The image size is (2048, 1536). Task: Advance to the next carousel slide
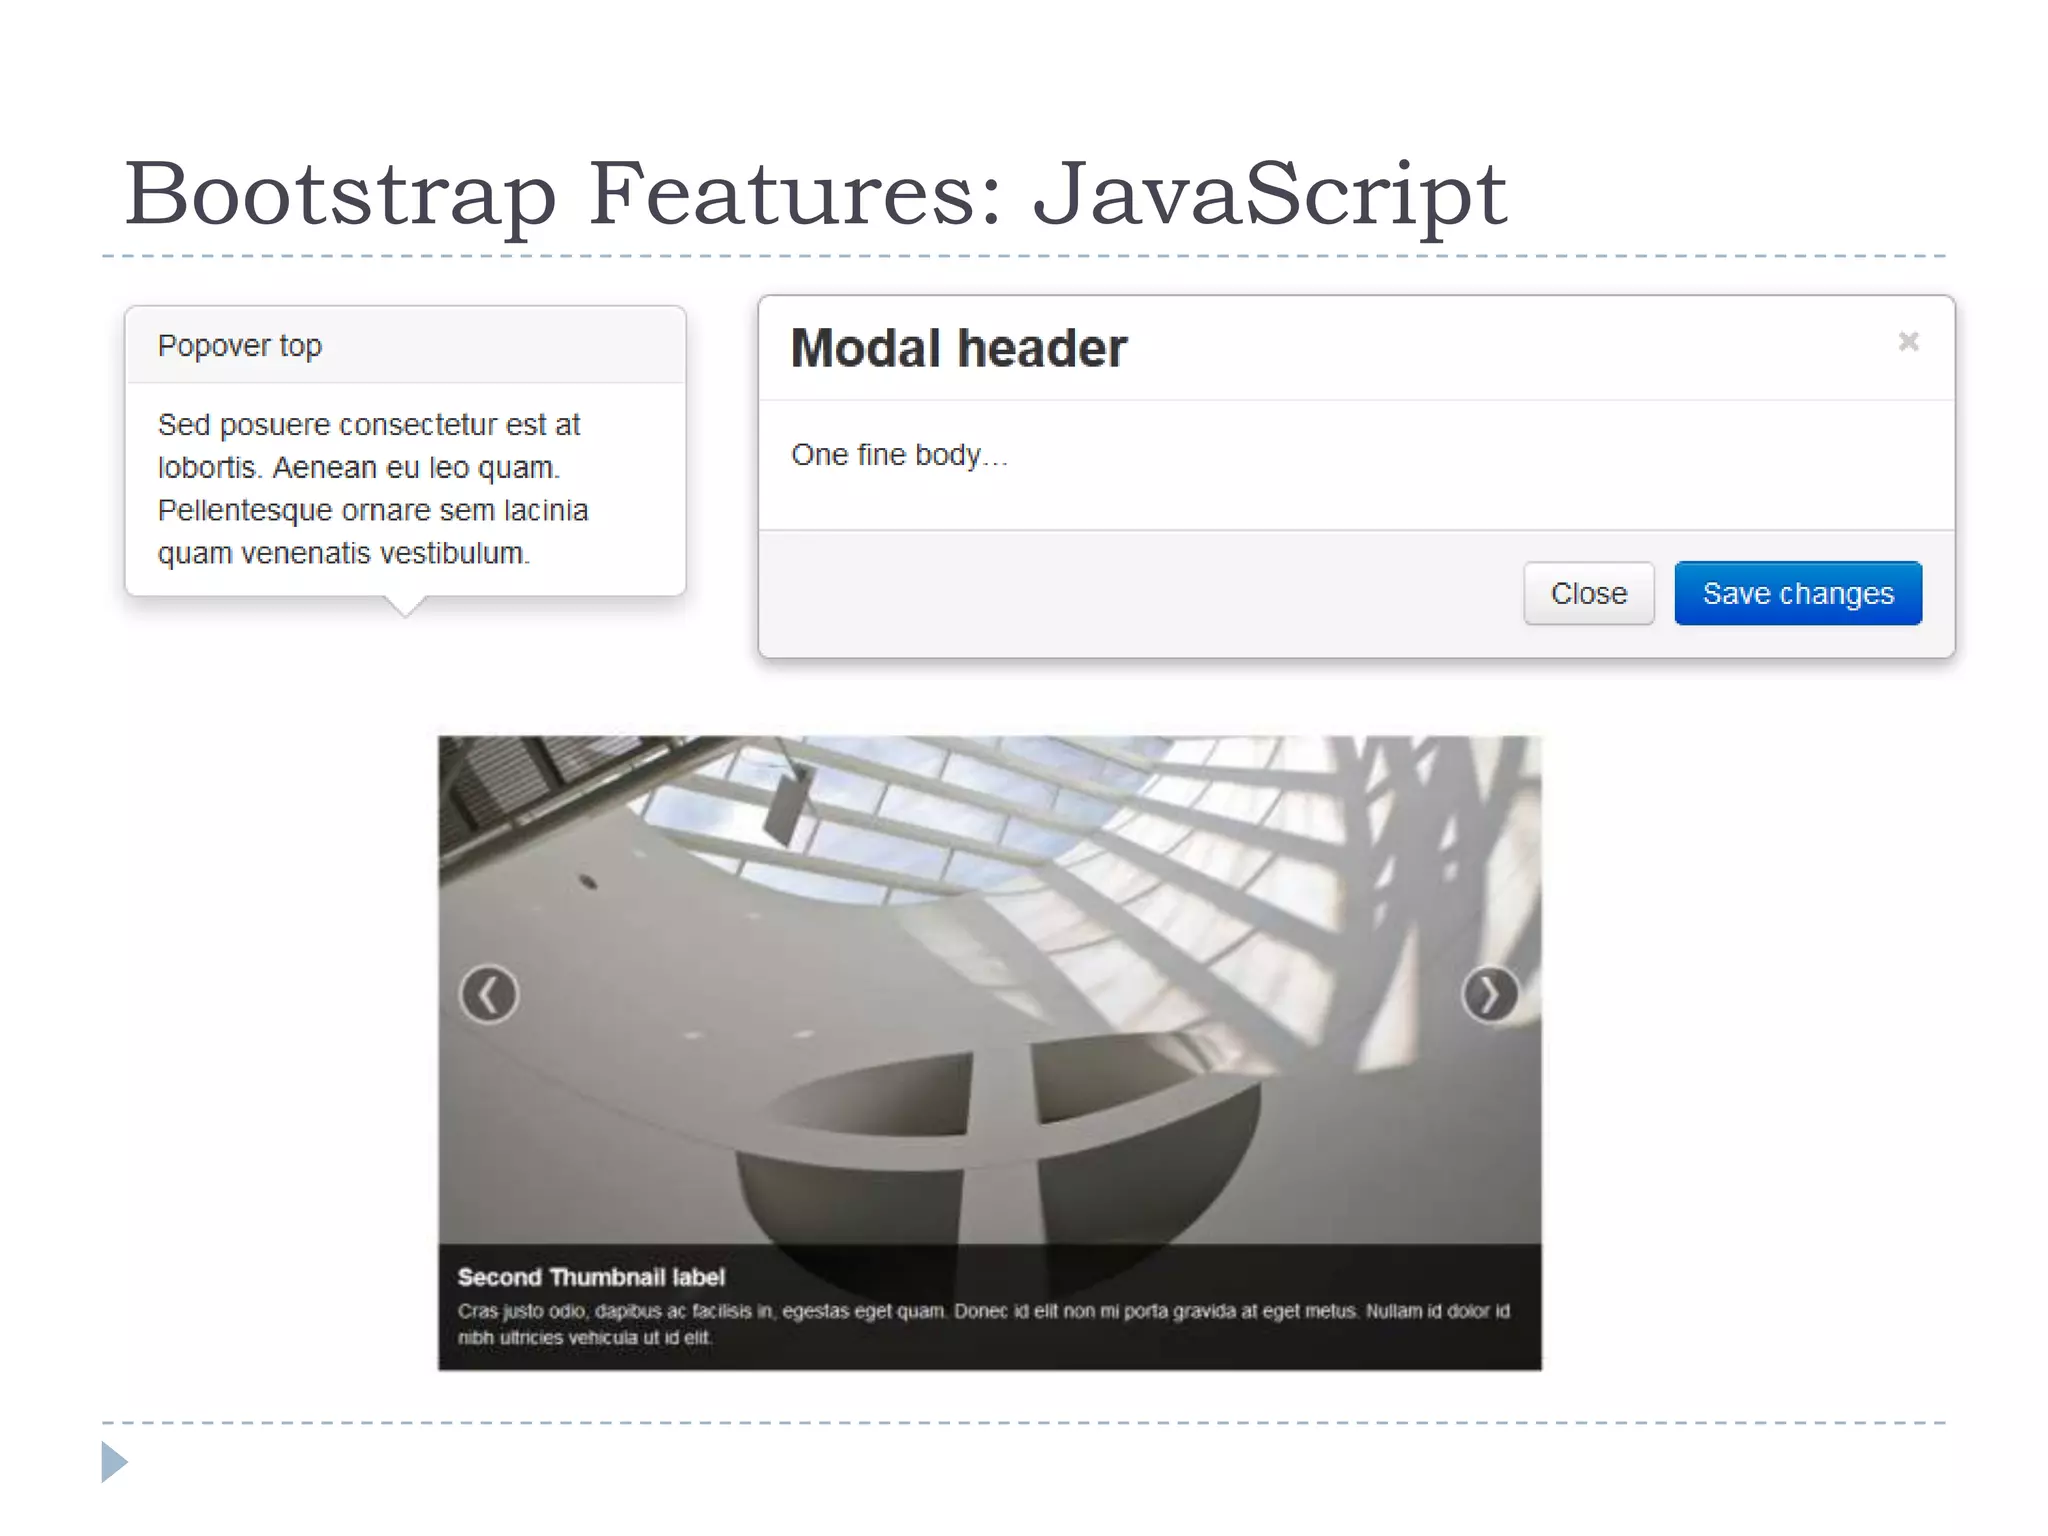point(1490,994)
